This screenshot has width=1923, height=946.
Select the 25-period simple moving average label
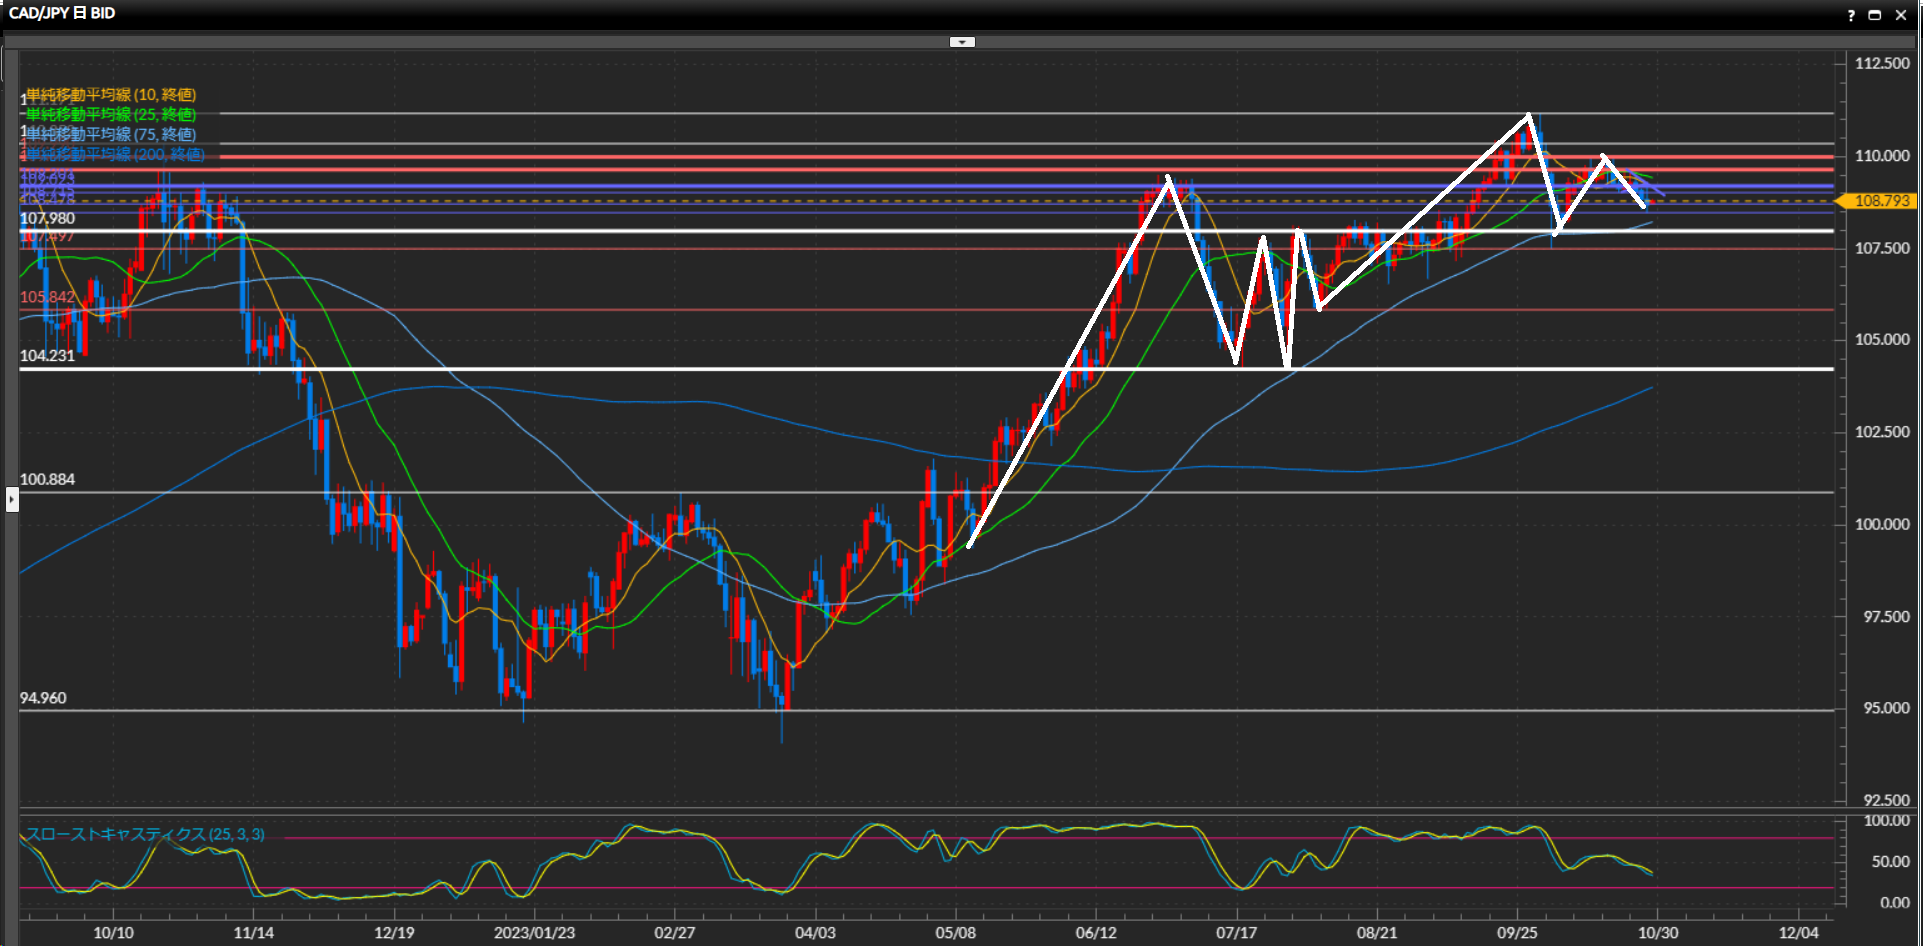[x=111, y=115]
